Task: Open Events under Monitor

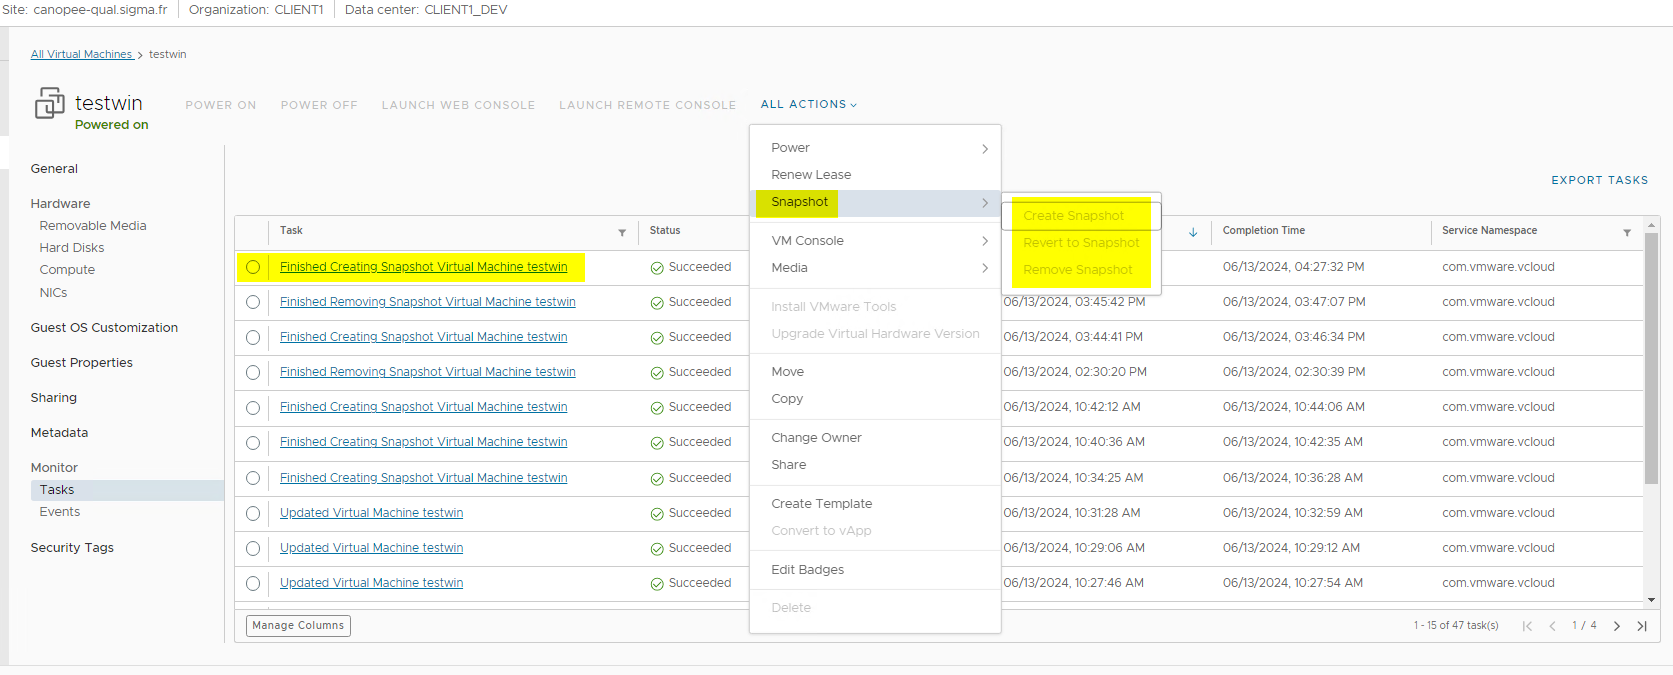Action: tap(59, 512)
